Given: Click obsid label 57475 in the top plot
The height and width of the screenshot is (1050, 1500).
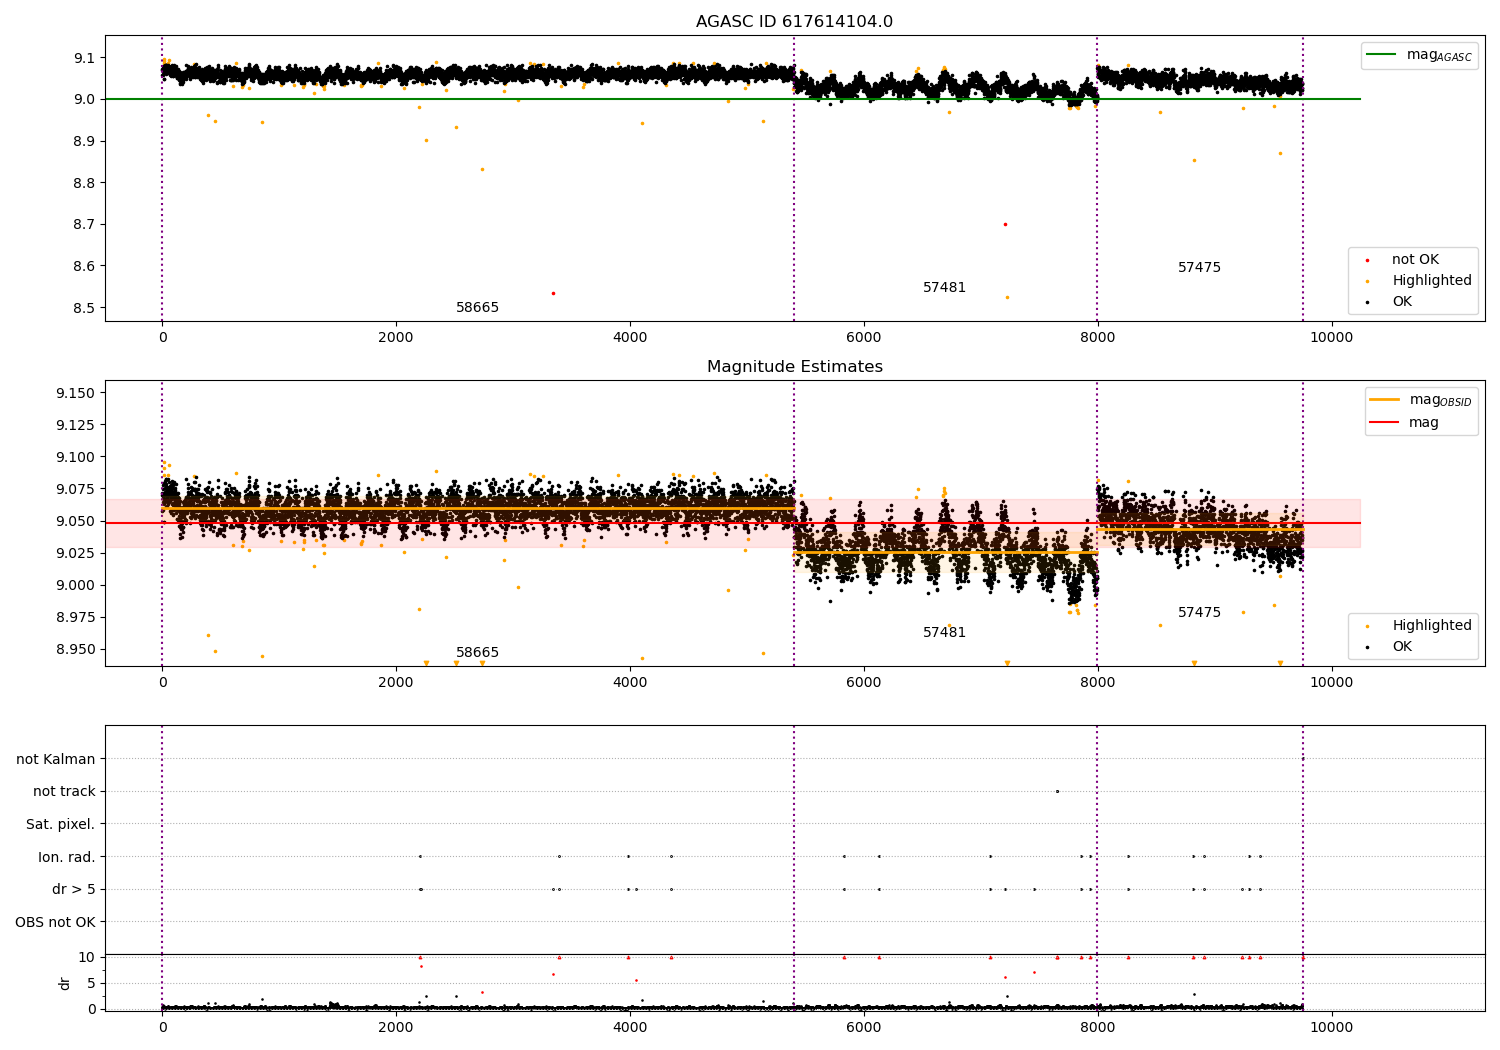Looking at the screenshot, I should point(1199,268).
